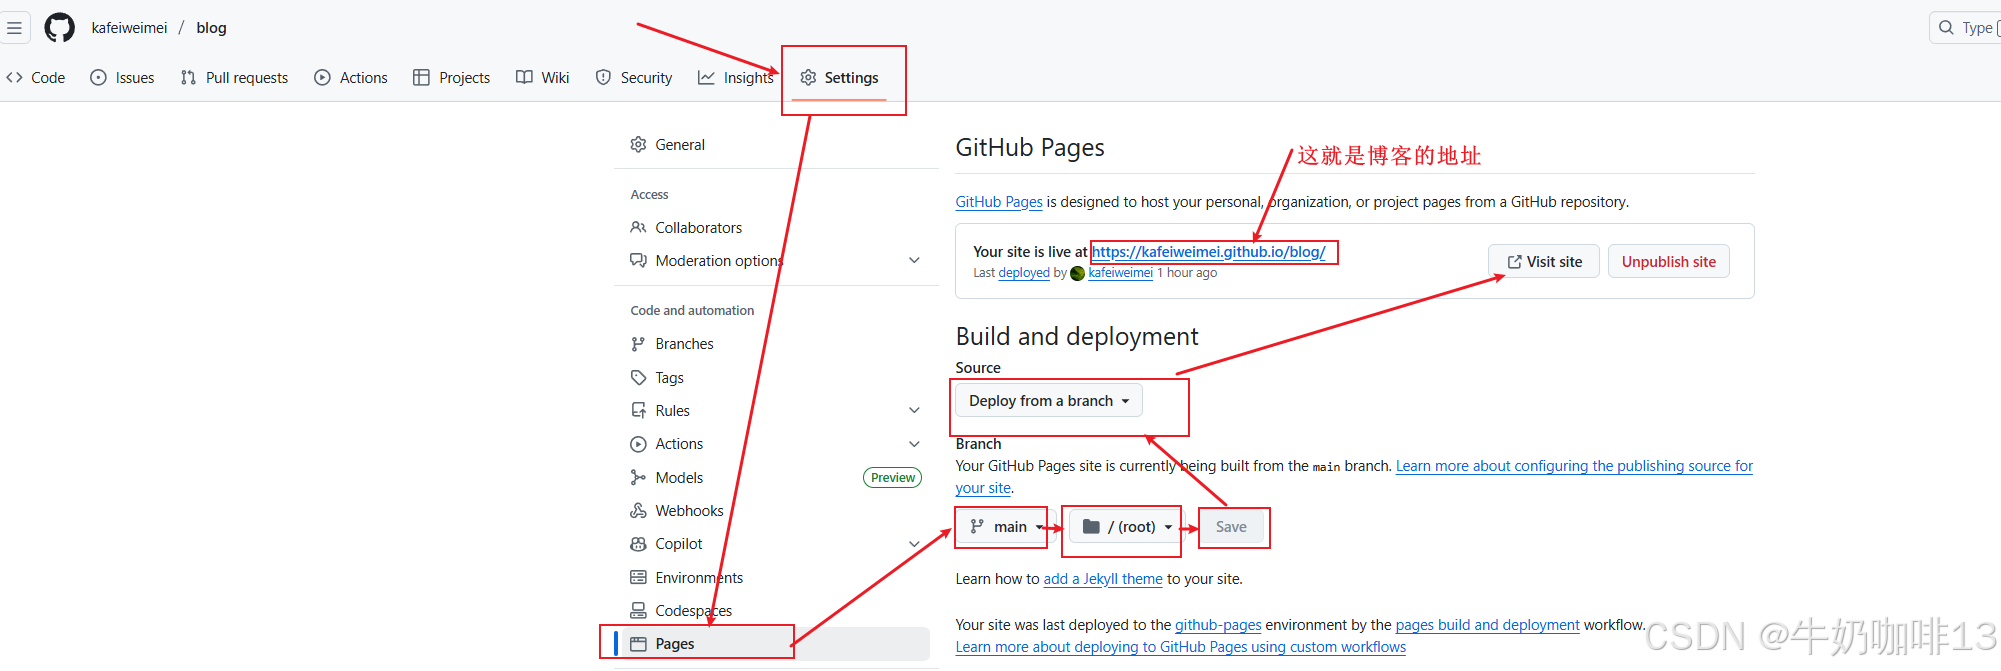
Task: Open the Security tab
Action: tap(634, 78)
